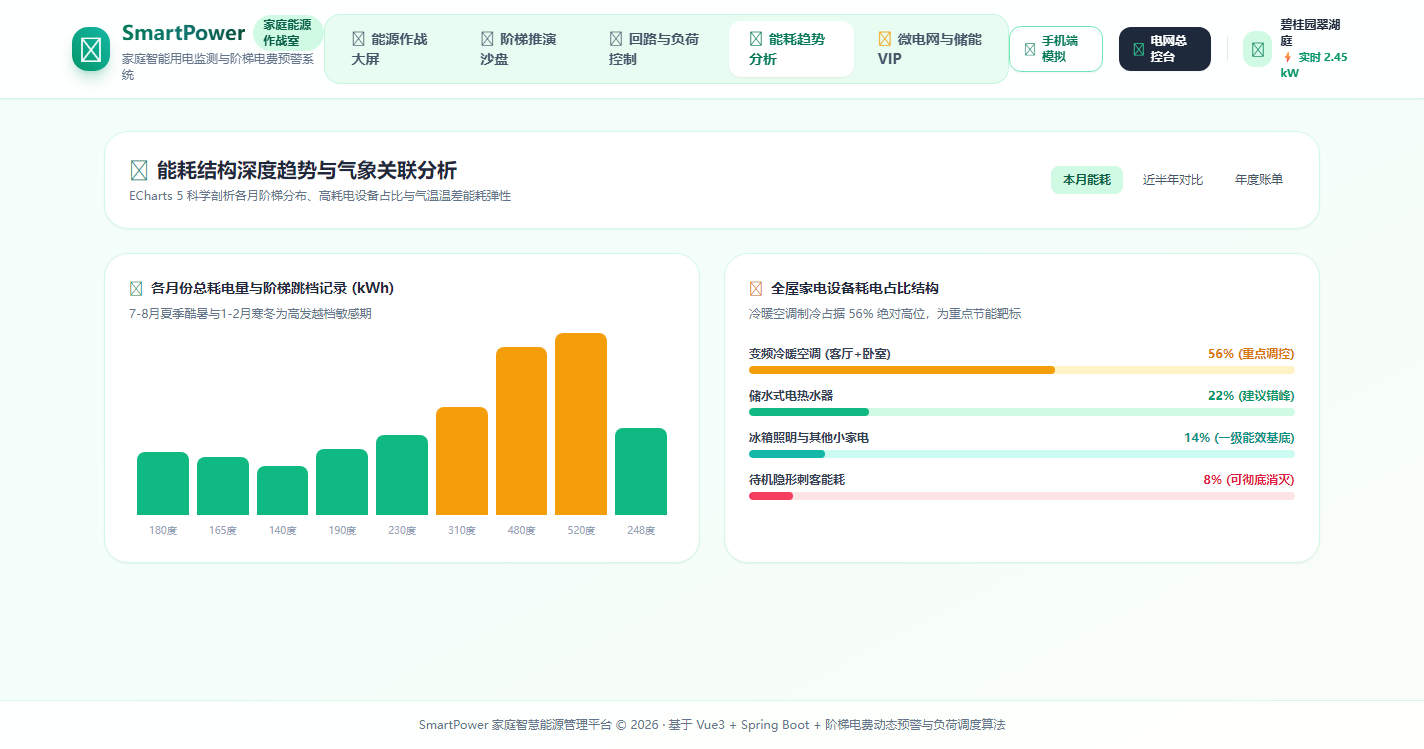Click the lightning icon next to 实时 2.45 kW

coord(1287,57)
